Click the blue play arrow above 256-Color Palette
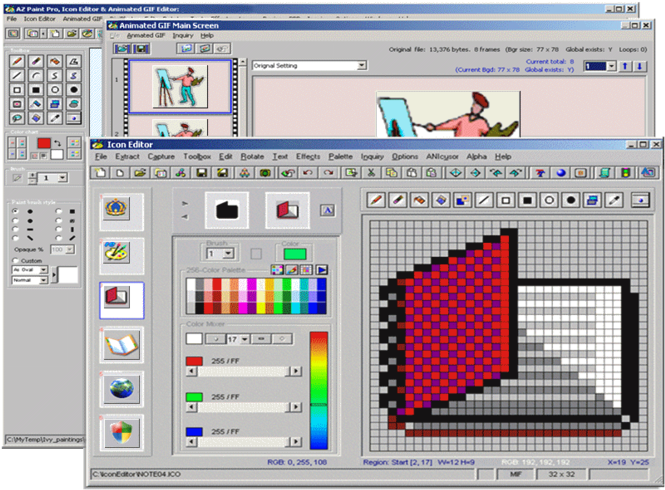This screenshot has width=665, height=490. click(x=322, y=270)
